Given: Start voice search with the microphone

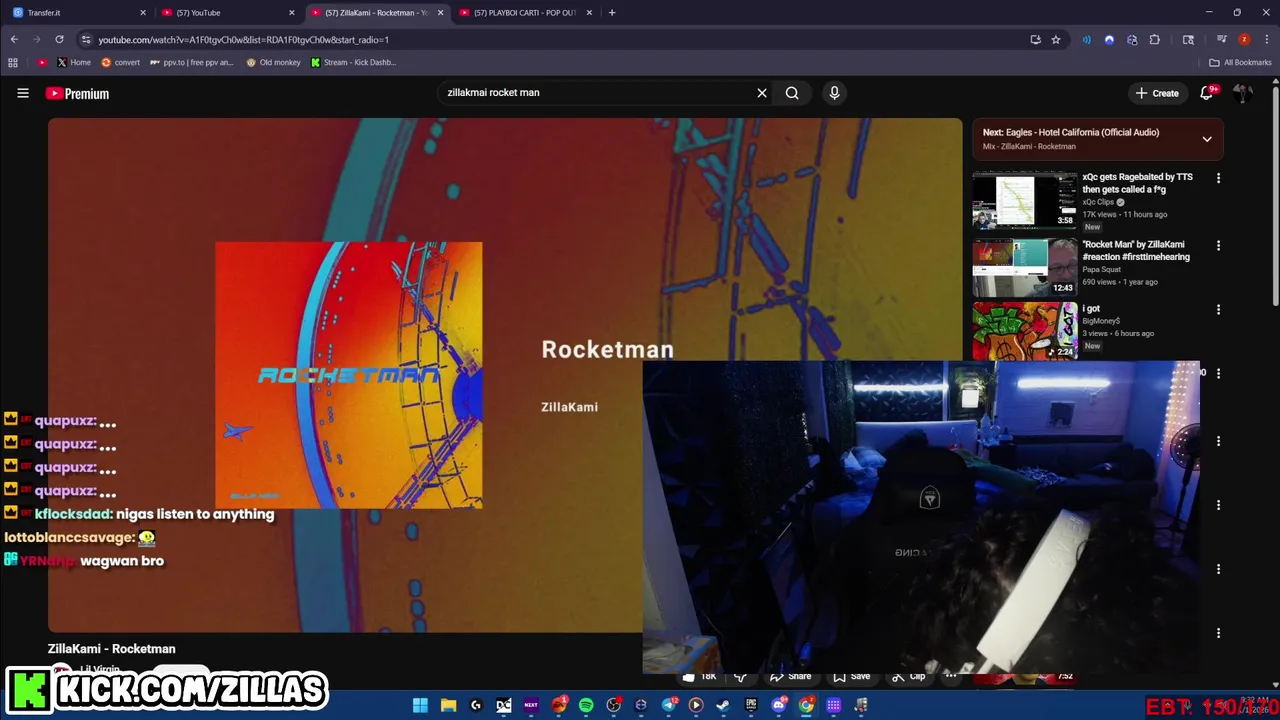Looking at the screenshot, I should point(834,93).
